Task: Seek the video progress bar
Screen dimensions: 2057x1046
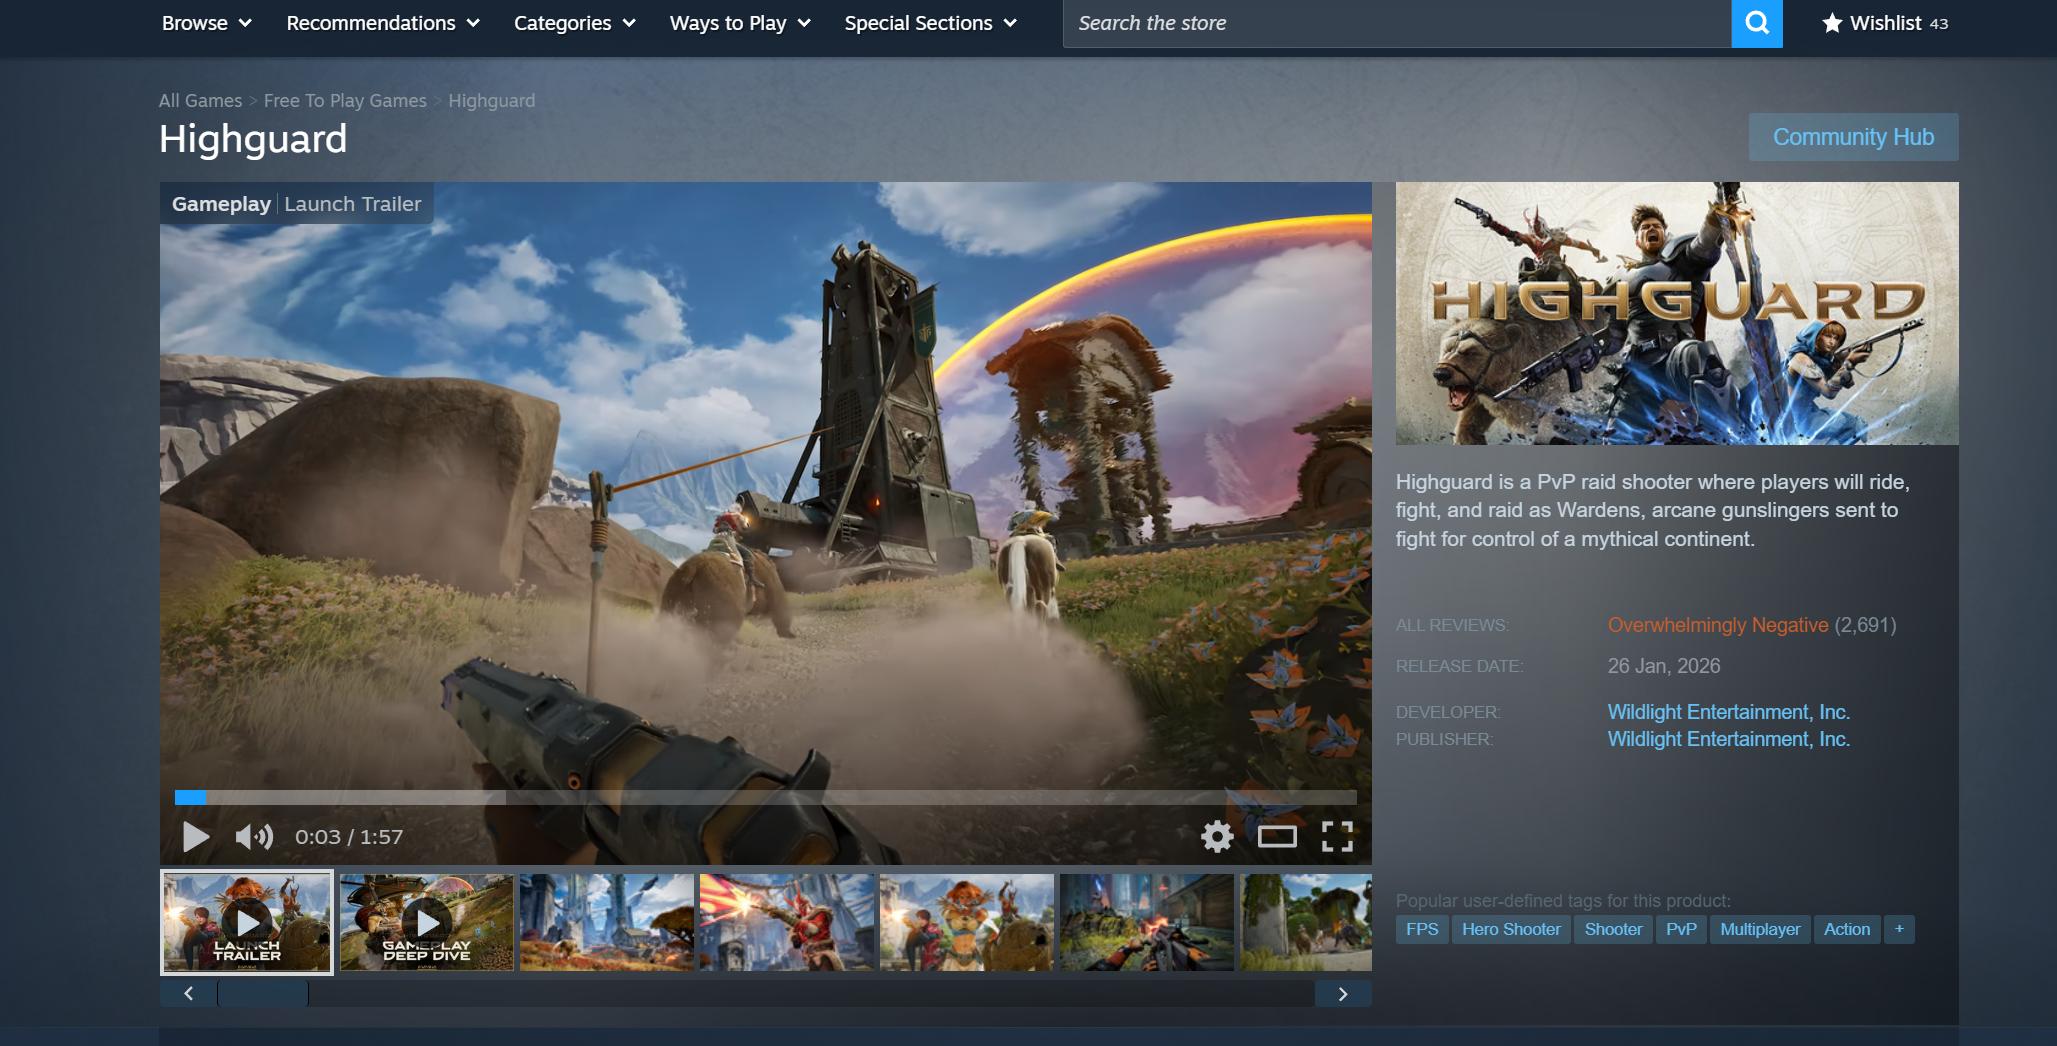Action: [765, 797]
